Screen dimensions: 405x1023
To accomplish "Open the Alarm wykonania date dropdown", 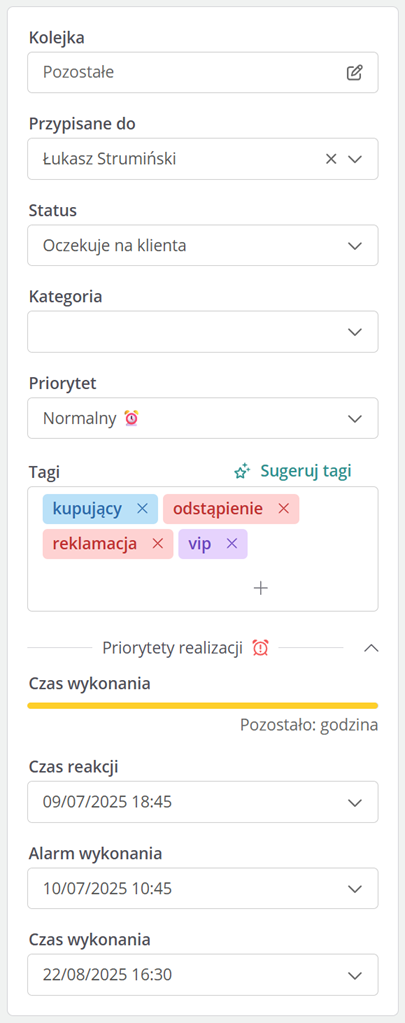I will coord(202,888).
